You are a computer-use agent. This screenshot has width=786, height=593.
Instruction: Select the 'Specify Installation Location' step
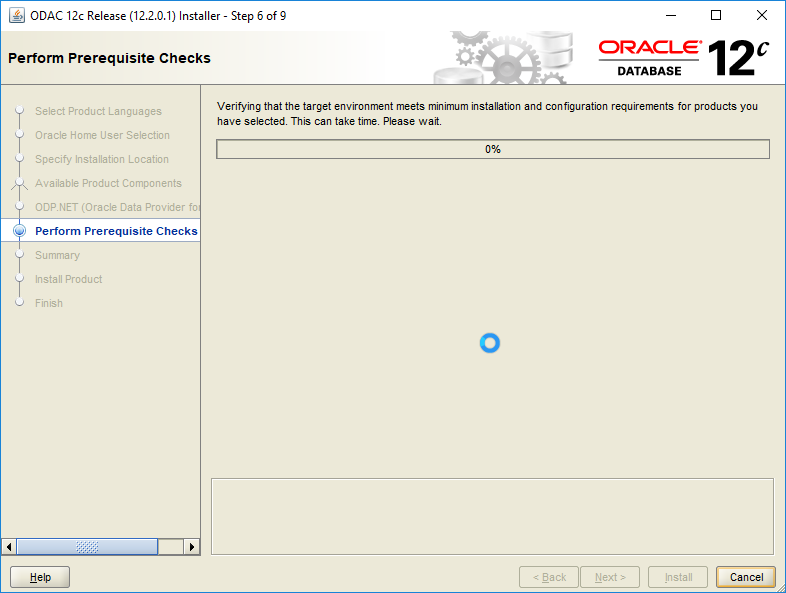point(102,159)
